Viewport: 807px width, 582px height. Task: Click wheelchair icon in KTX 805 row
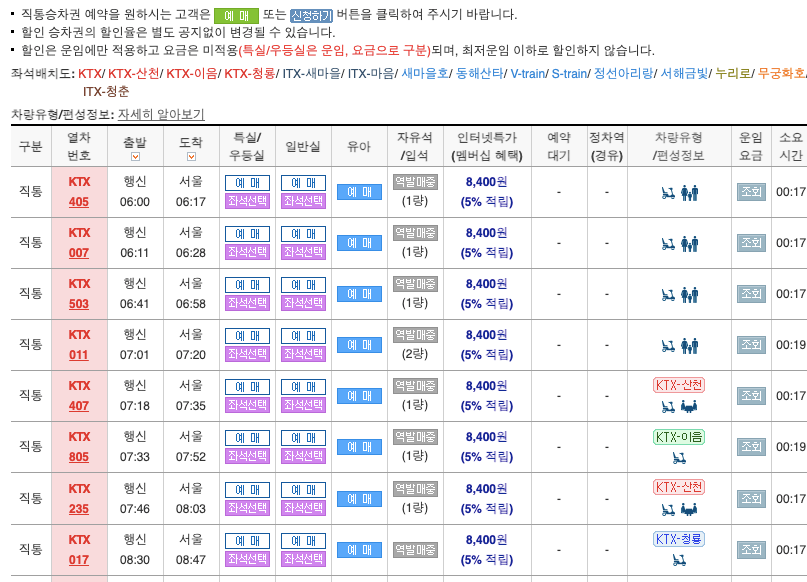point(679,458)
